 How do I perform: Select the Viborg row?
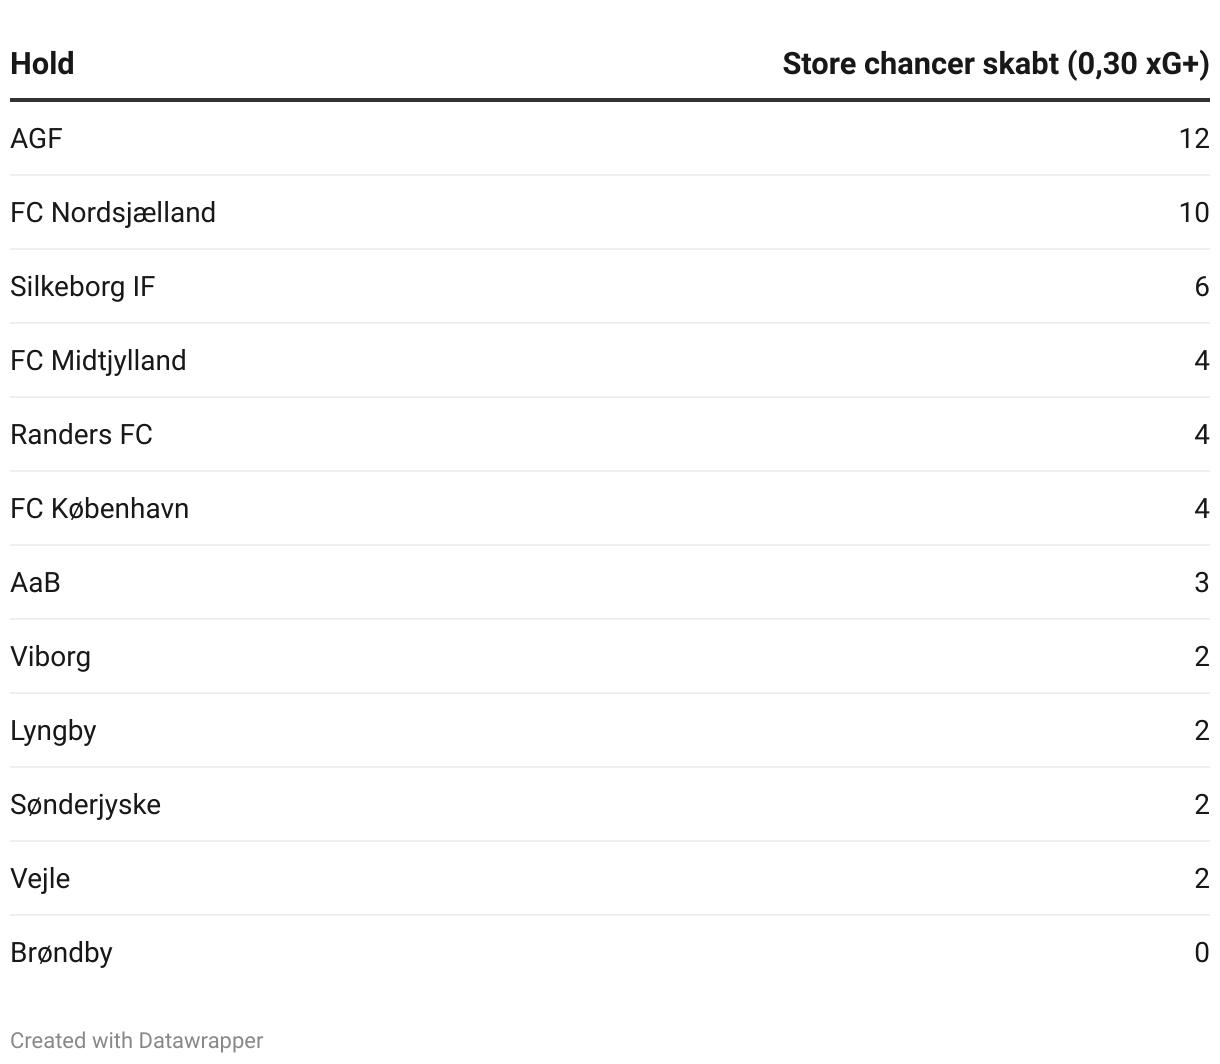(610, 657)
